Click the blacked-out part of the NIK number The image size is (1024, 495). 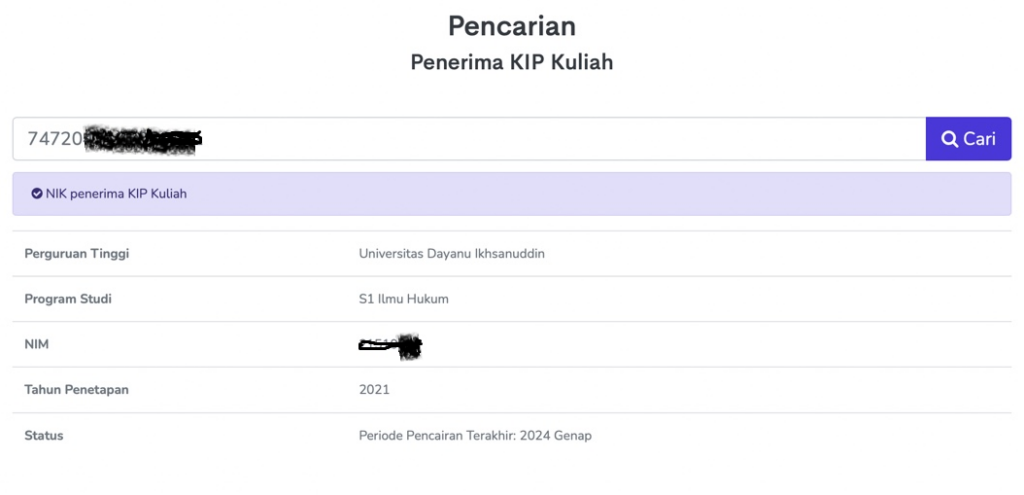click(143, 139)
